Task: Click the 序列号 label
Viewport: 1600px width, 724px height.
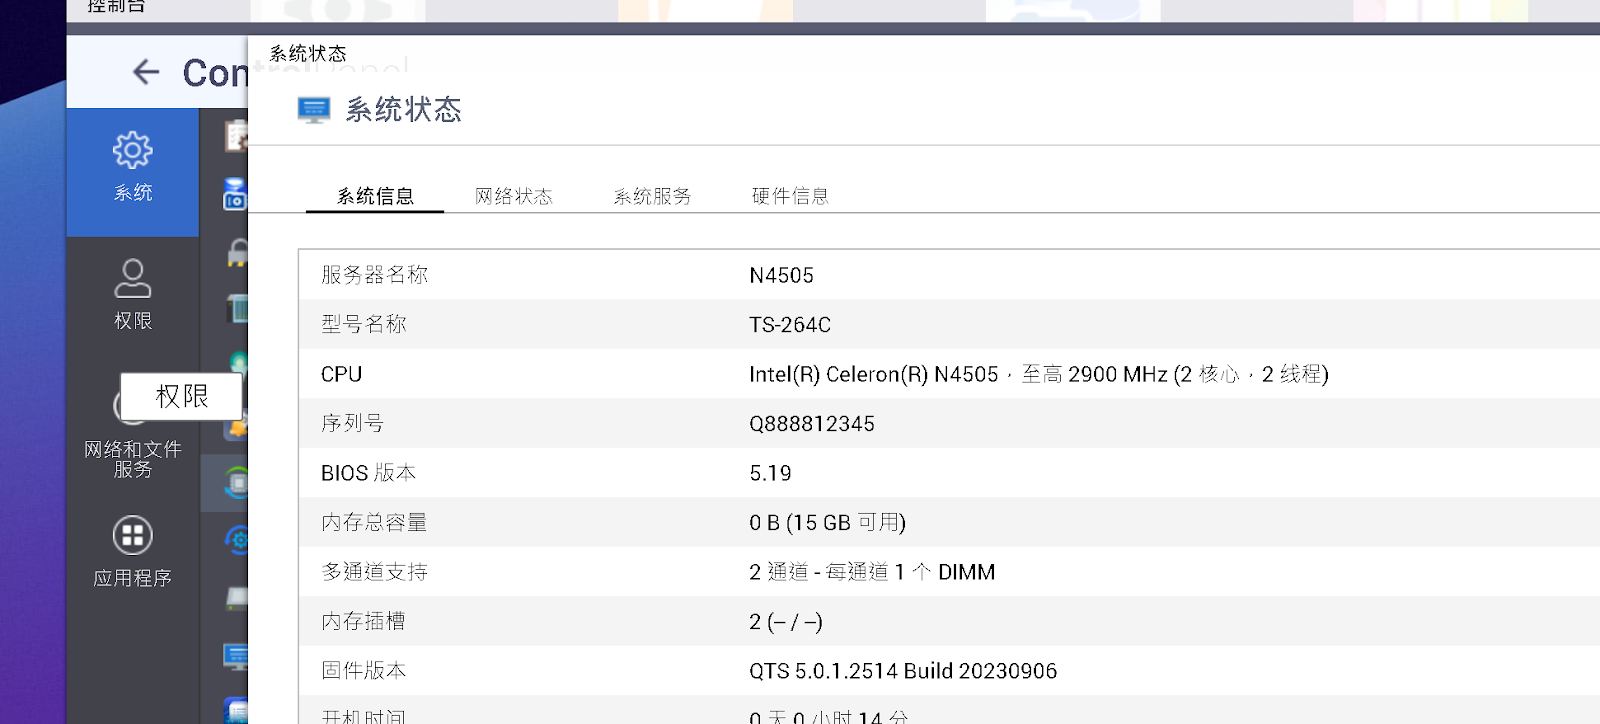Action: [352, 423]
